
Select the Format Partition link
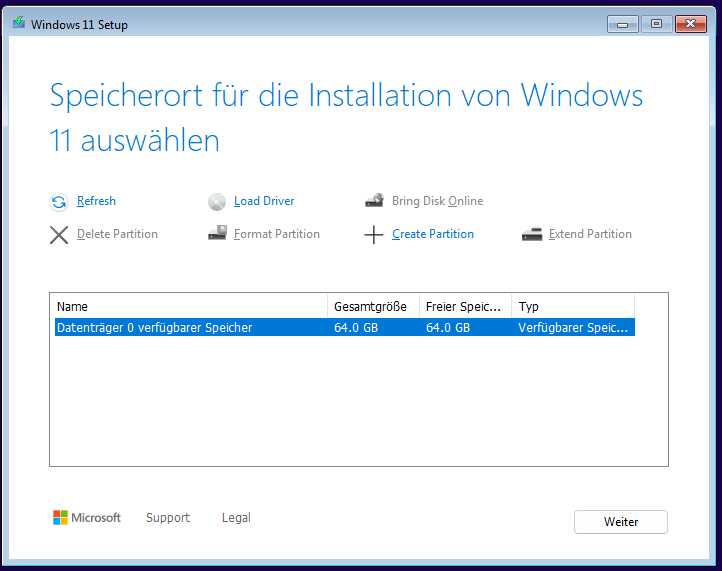click(277, 234)
